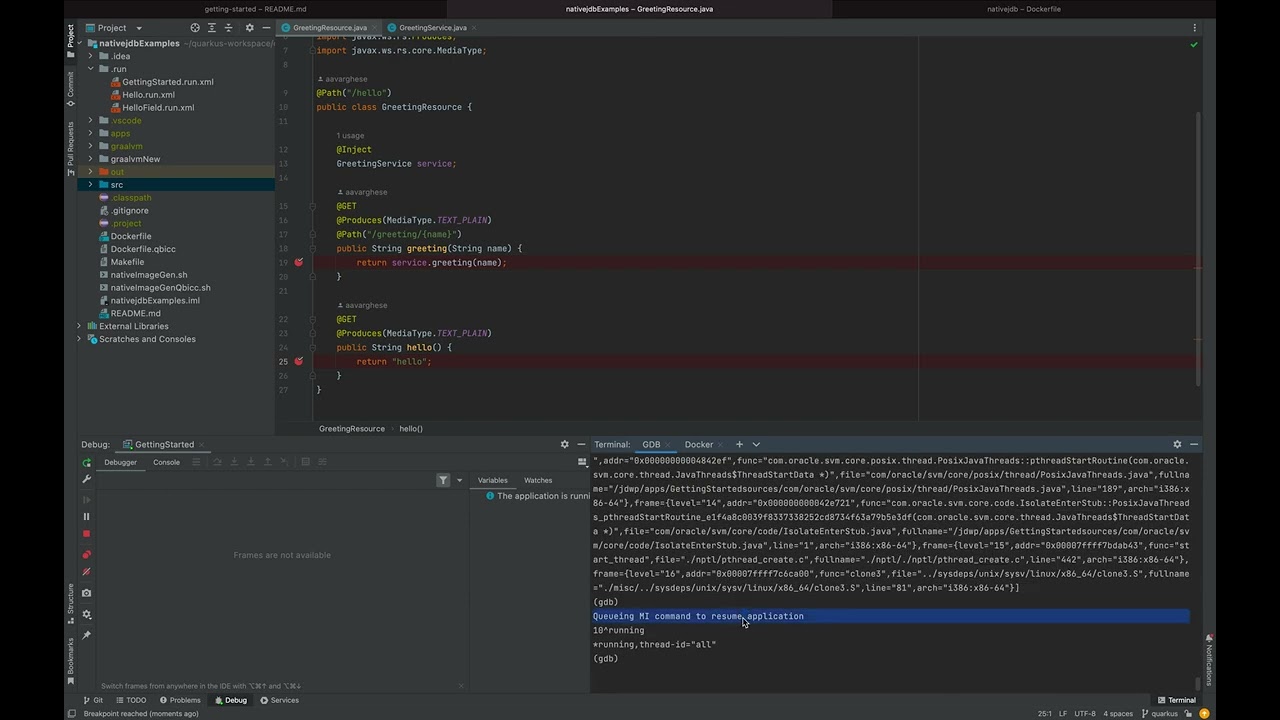
Task: Switch to Watches tab
Action: 538,480
